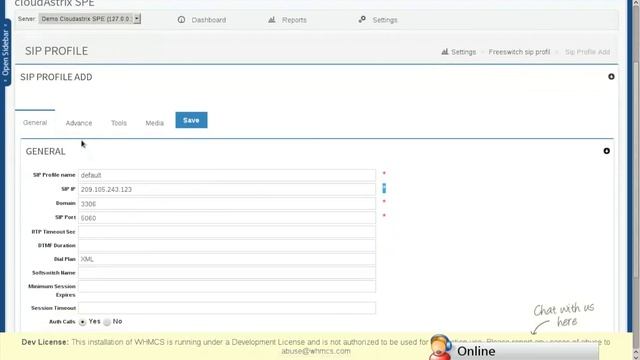Click the SIP PROFILE page heading
Screen dimensions: 640x360
point(56,51)
